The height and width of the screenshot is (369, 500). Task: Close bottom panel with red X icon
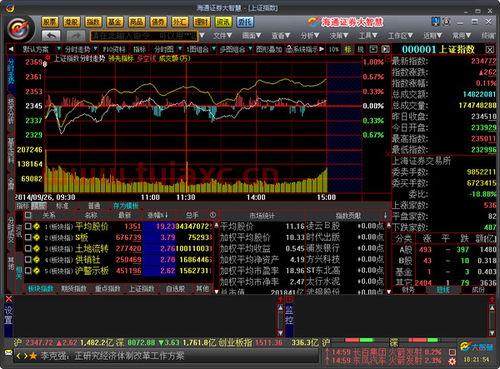[9, 299]
